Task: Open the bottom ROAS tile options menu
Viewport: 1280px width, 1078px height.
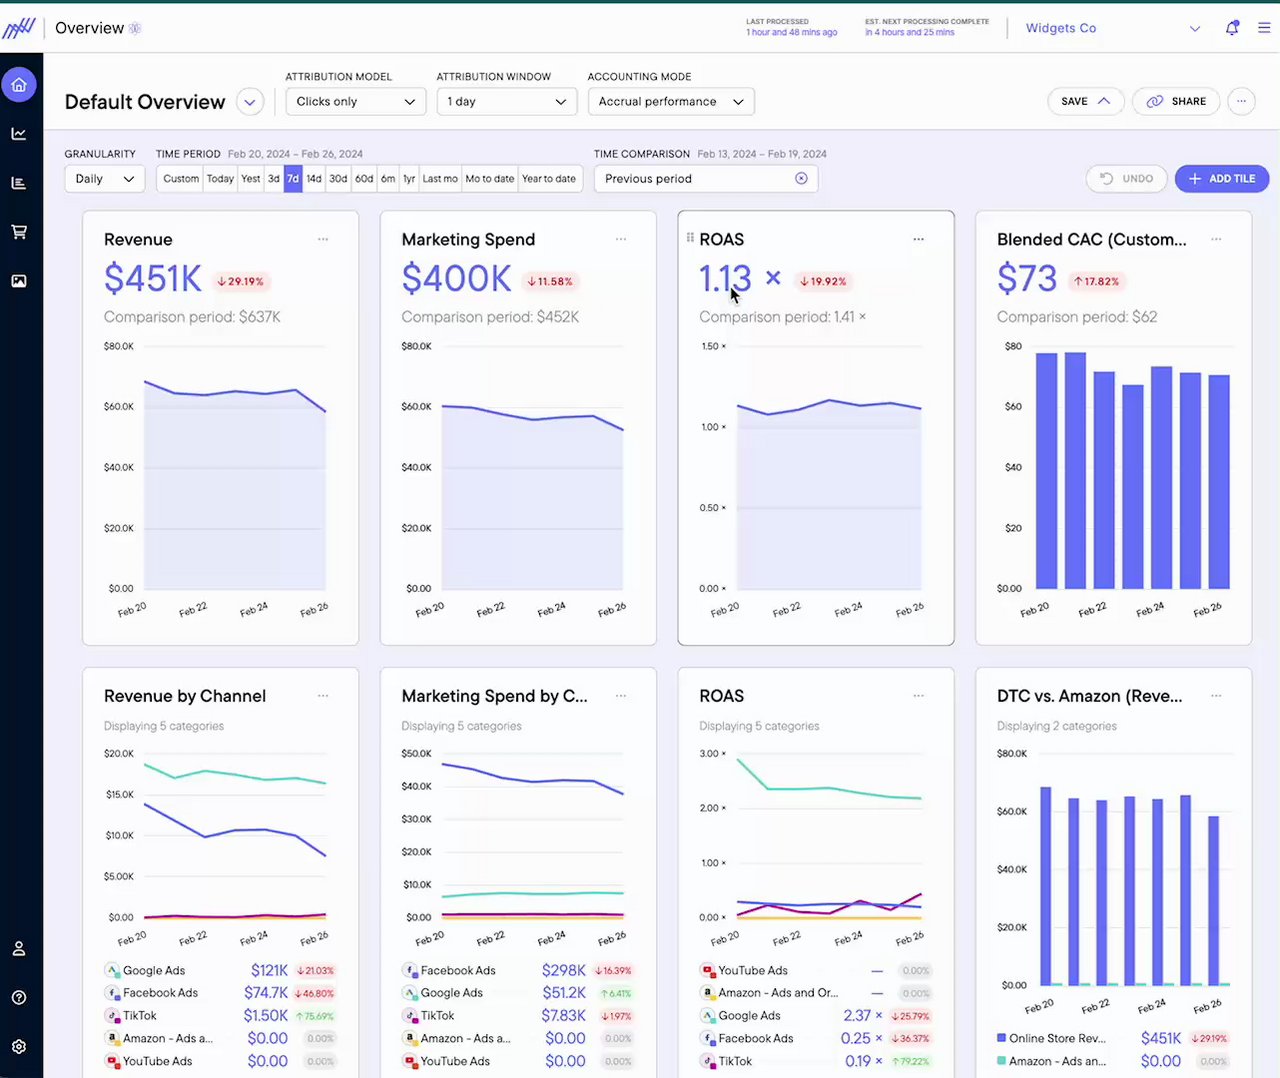Action: (919, 696)
